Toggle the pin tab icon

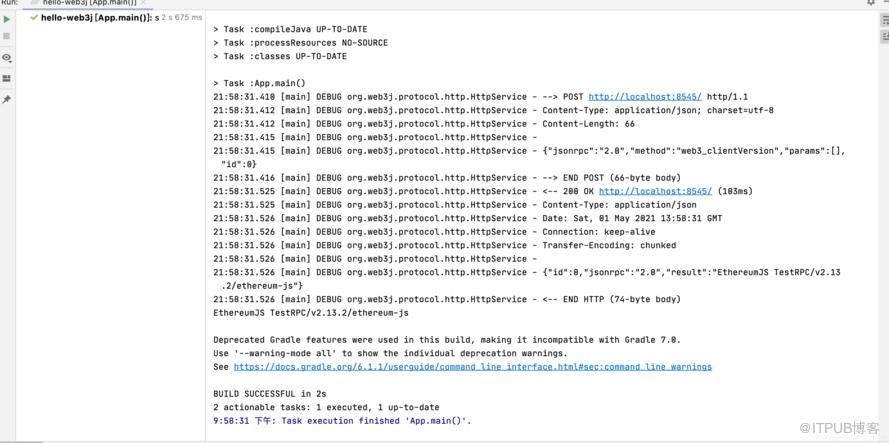(7, 99)
